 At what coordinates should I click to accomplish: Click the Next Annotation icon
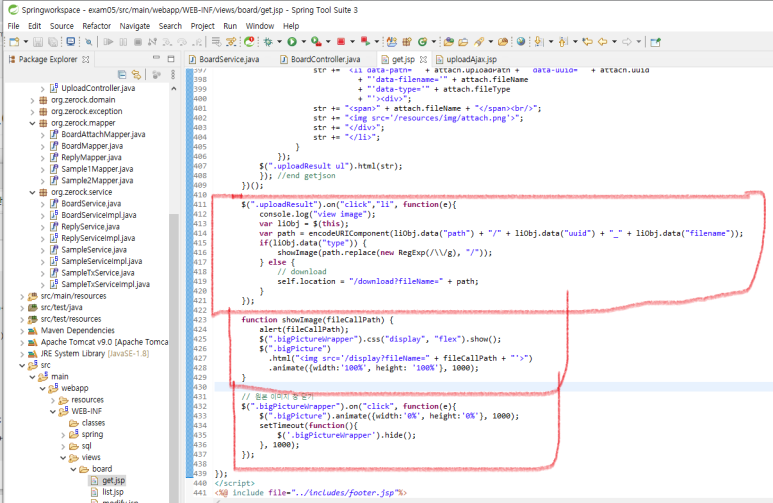539,42
